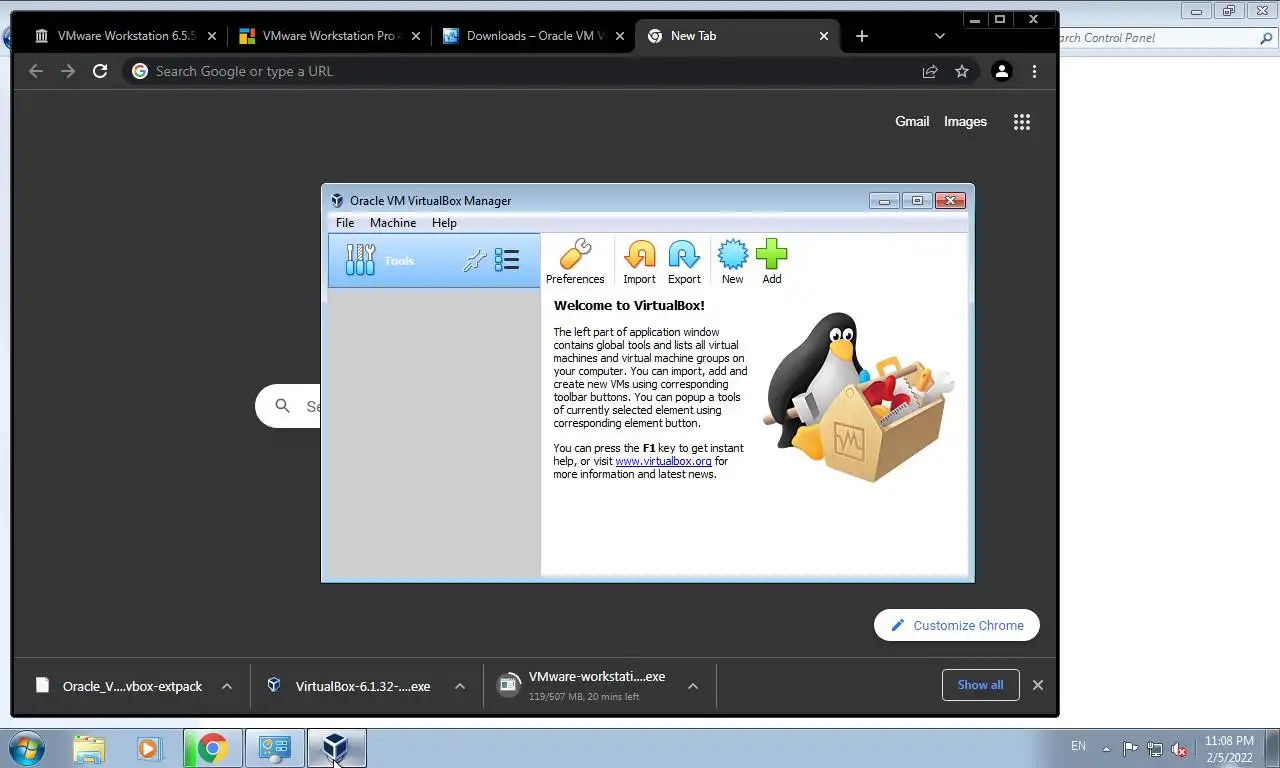Viewport: 1280px width, 768px height.
Task: Go back in Chrome
Action: 36,71
